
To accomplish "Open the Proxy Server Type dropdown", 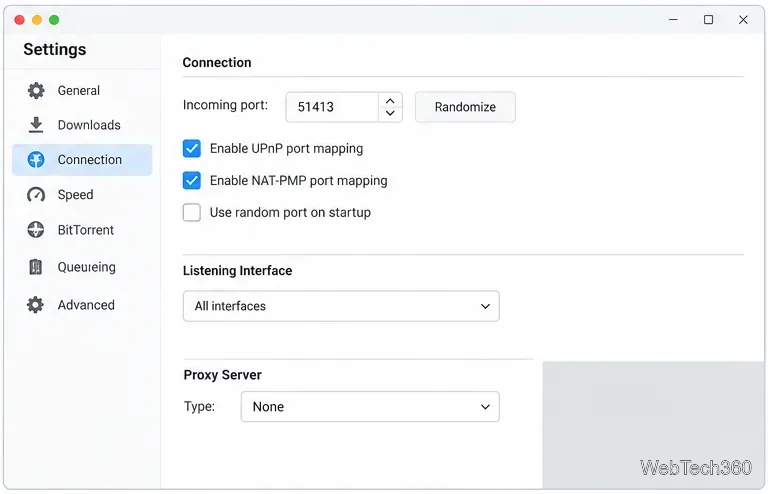I will 370,406.
